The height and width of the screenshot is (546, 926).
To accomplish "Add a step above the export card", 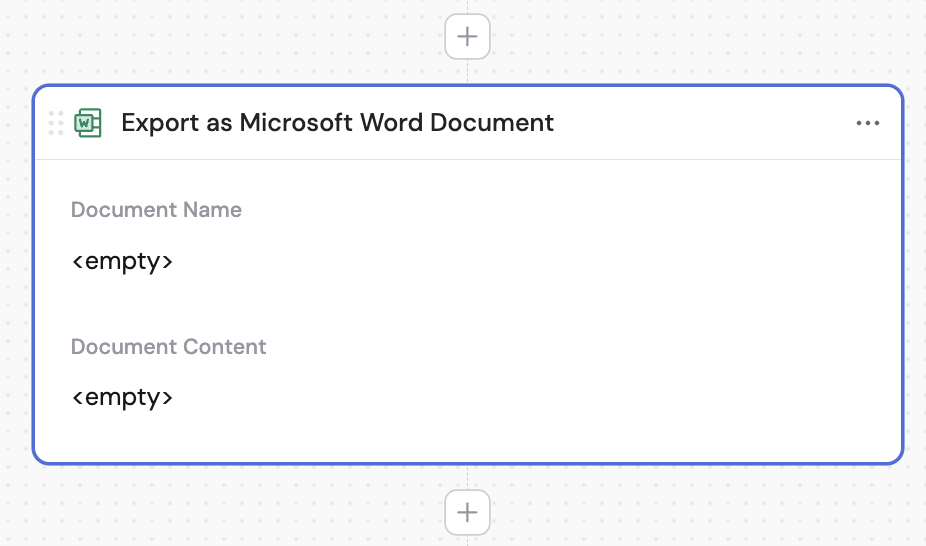I will pos(467,37).
